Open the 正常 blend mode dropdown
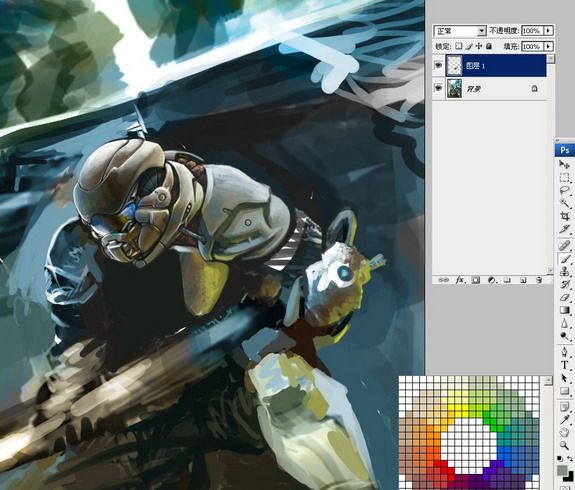 [460, 31]
